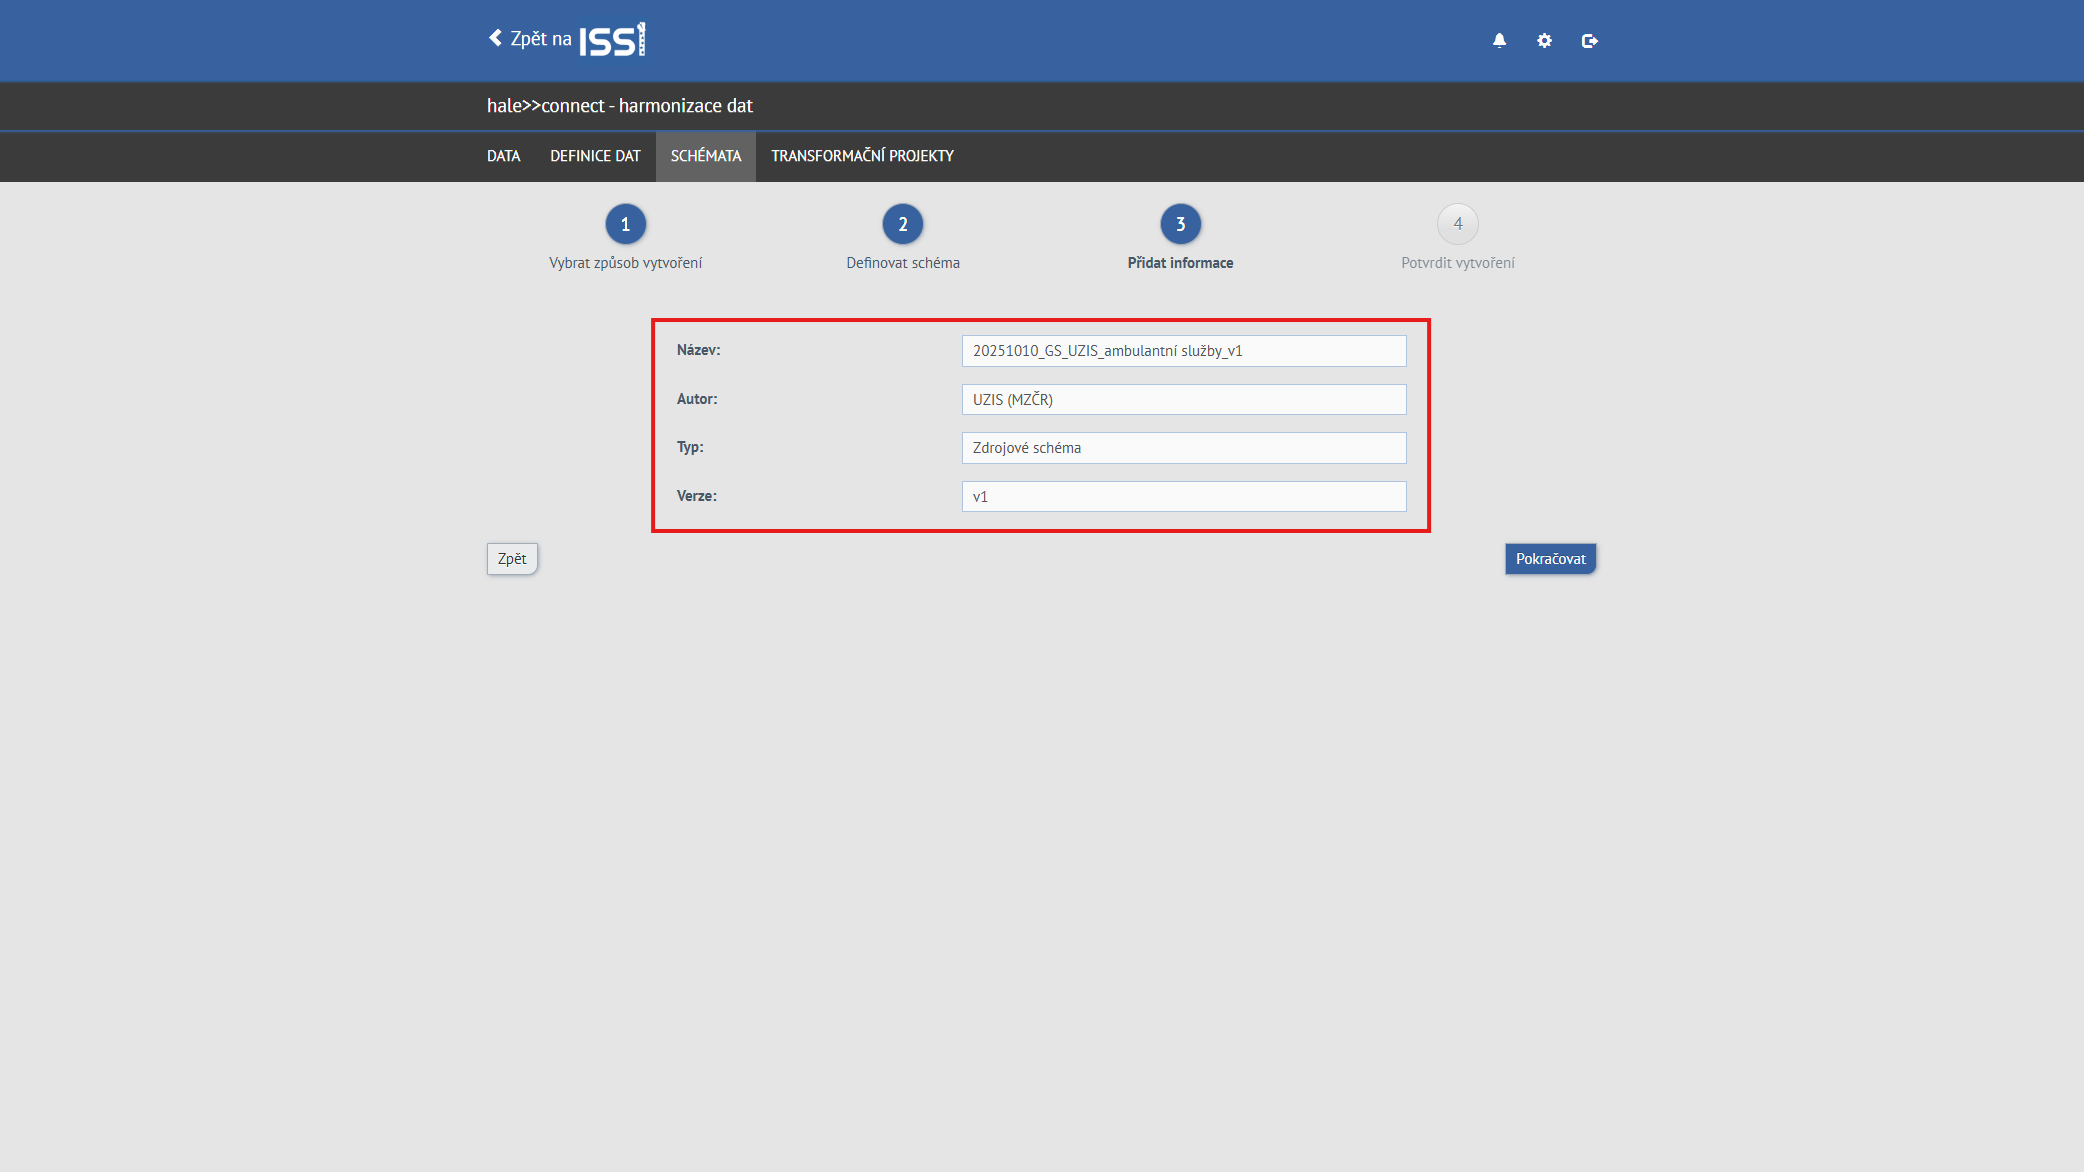
Task: Click the Zpět na link text
Action: click(x=541, y=39)
